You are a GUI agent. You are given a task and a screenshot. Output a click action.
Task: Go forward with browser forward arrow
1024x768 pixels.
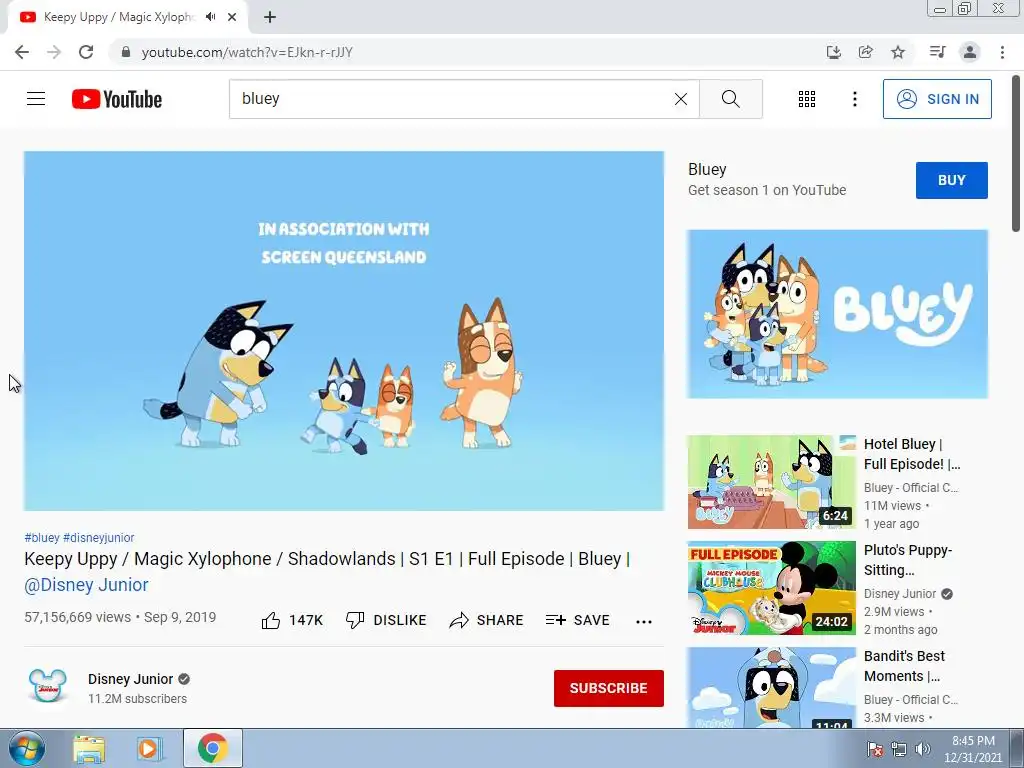tap(54, 52)
